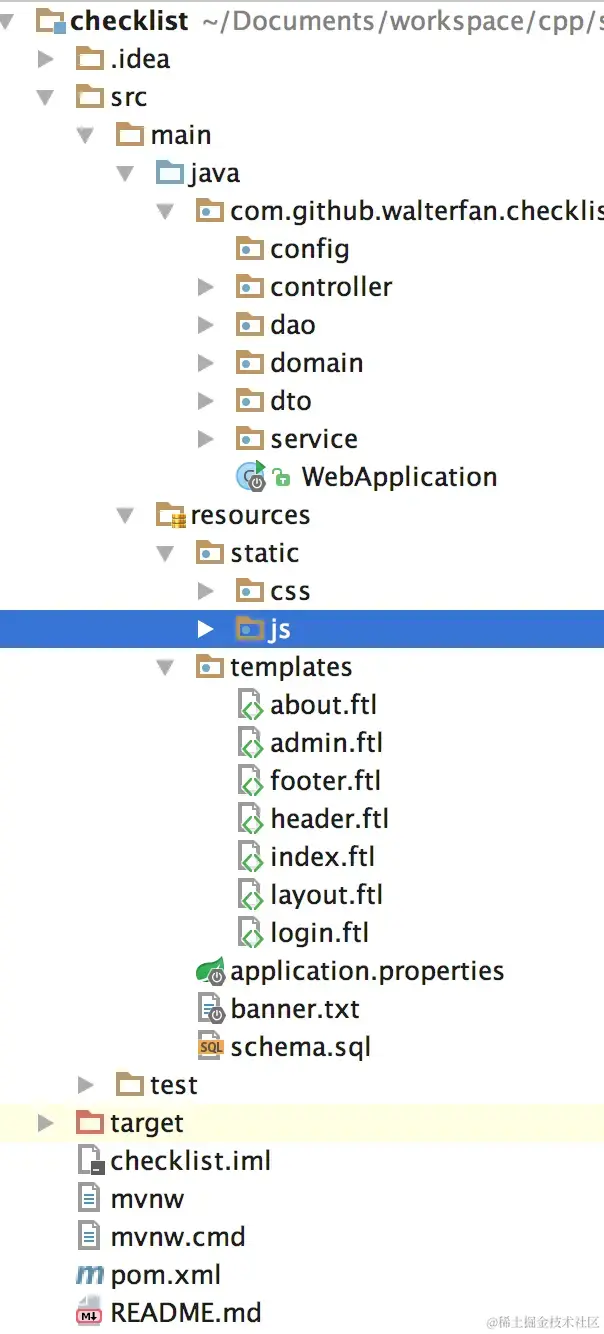
Task: Click the index.ftl FreeMarker template icon
Action: tap(250, 856)
